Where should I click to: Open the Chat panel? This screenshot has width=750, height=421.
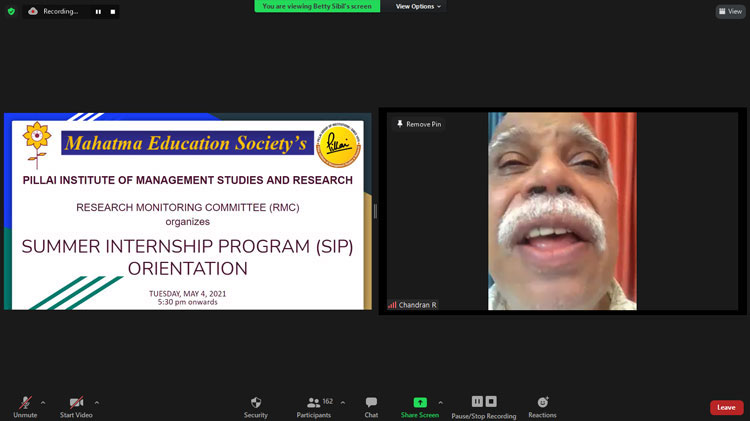coord(371,403)
